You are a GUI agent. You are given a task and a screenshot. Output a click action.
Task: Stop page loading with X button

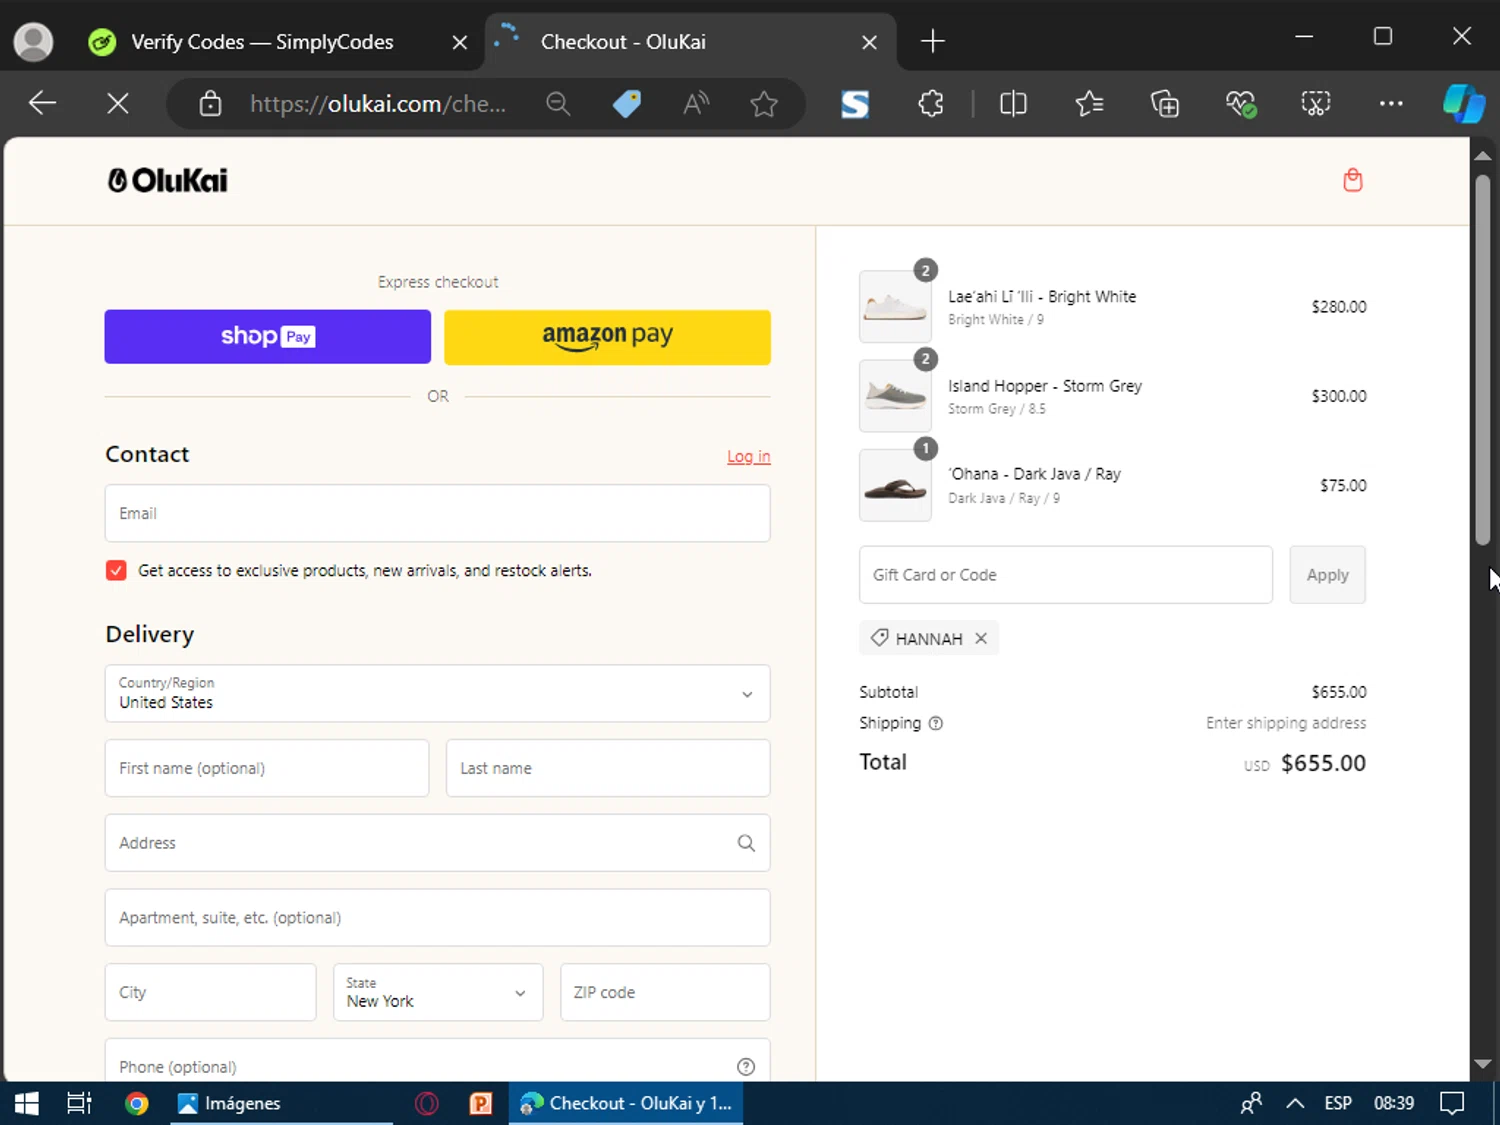(118, 103)
